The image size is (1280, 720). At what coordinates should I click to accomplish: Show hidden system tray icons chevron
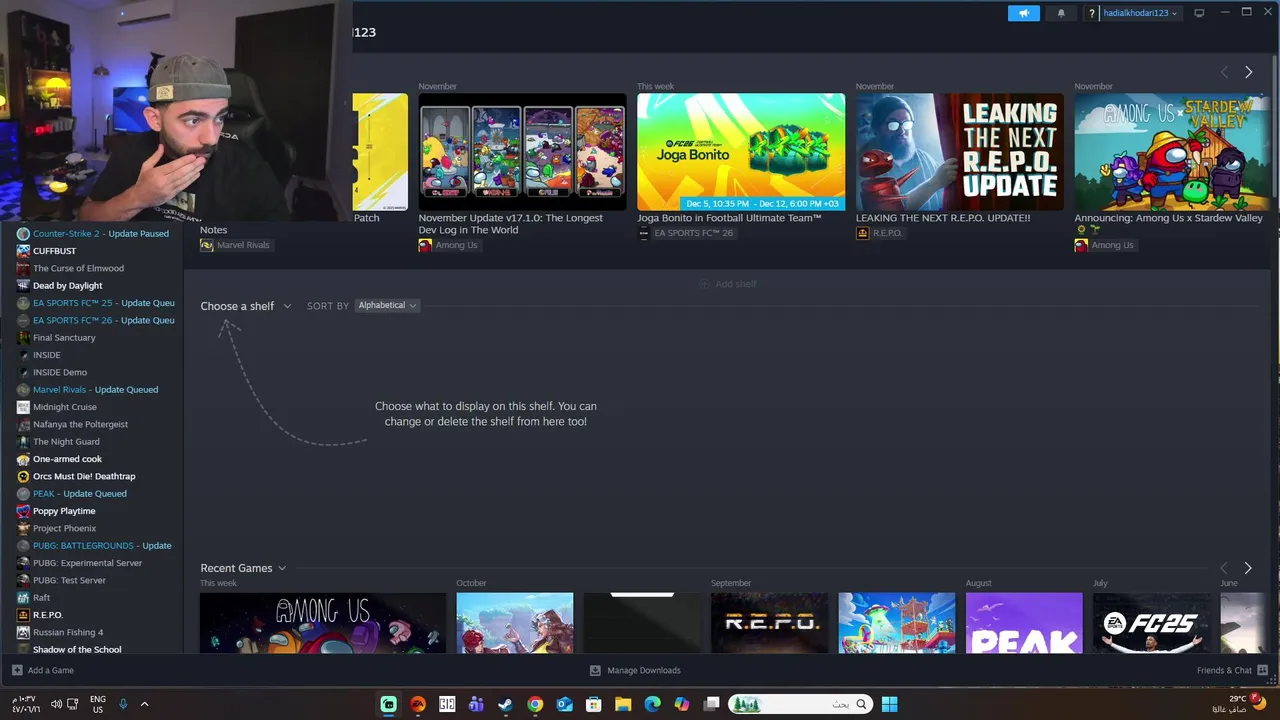click(144, 704)
